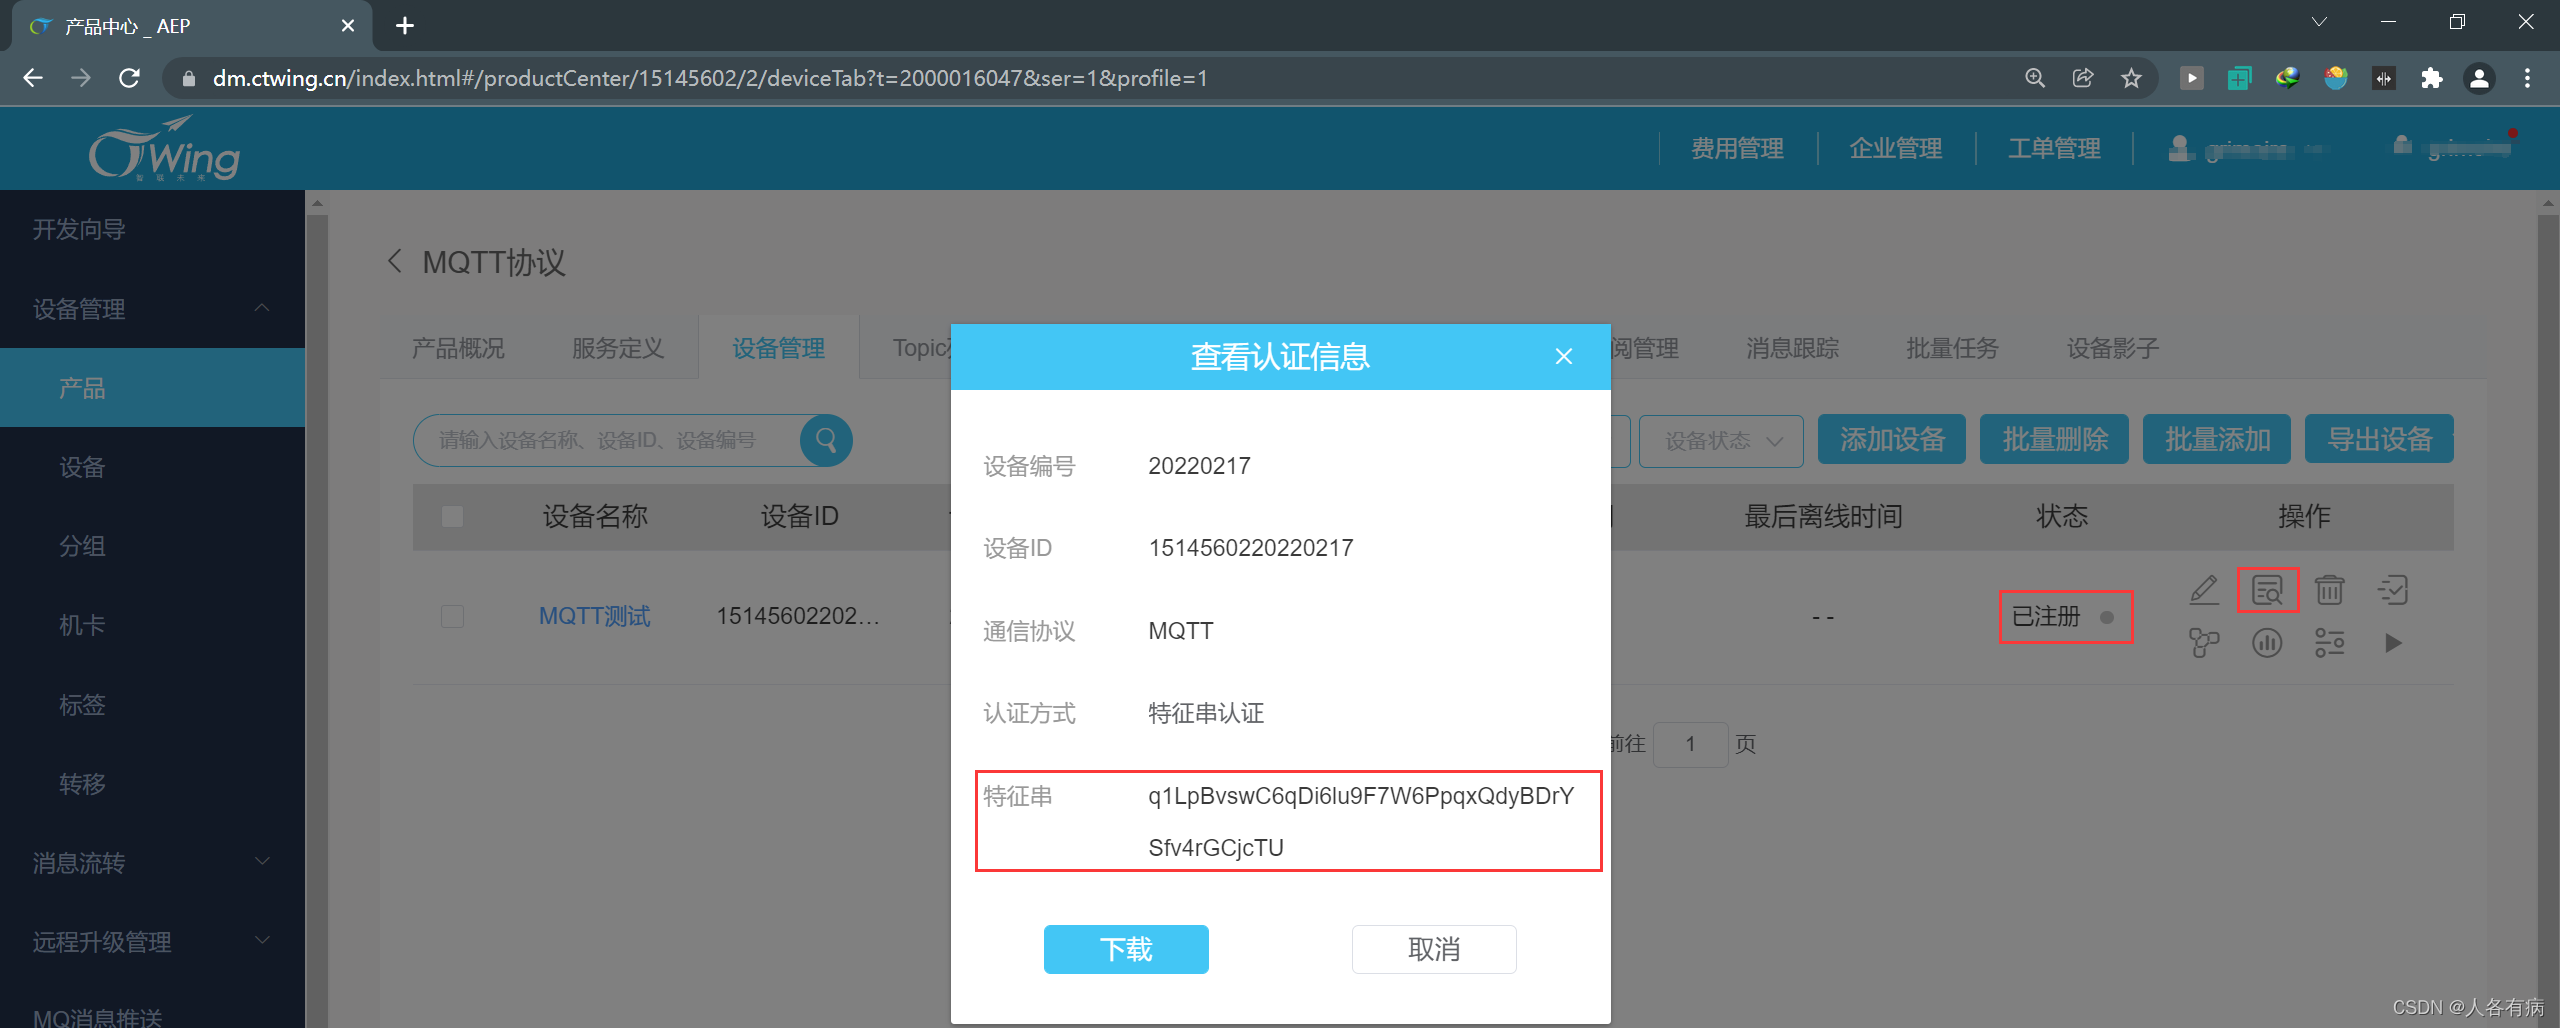Click the delete trash icon for MQTT测试
2560x1028 pixels.
[2329, 590]
